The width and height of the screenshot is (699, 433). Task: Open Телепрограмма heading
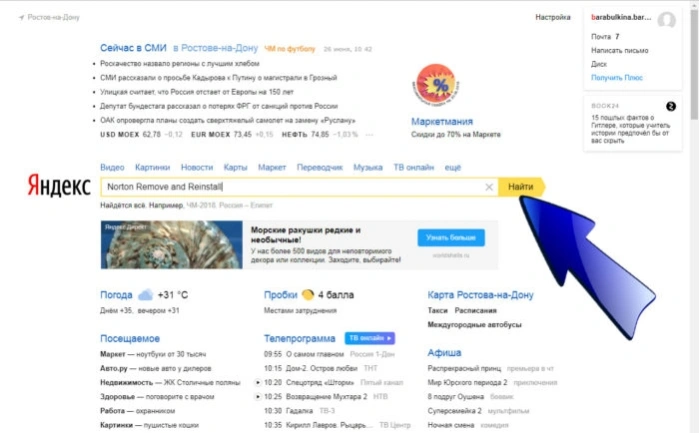300,338
